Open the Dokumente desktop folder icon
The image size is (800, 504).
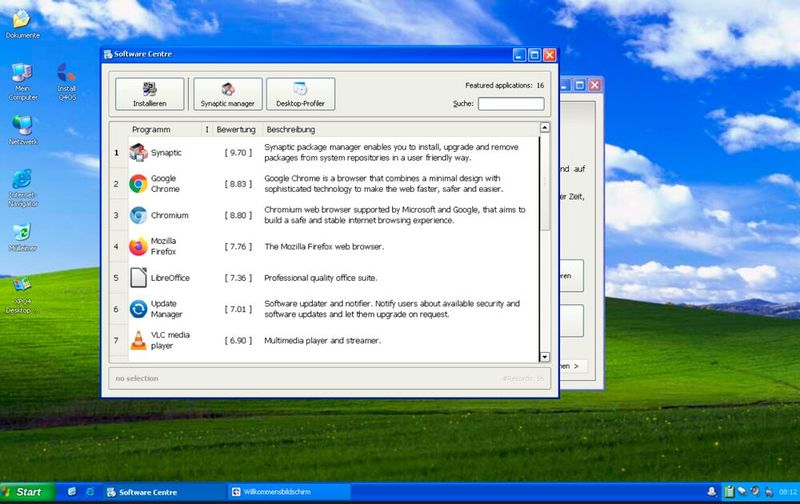pos(22,24)
